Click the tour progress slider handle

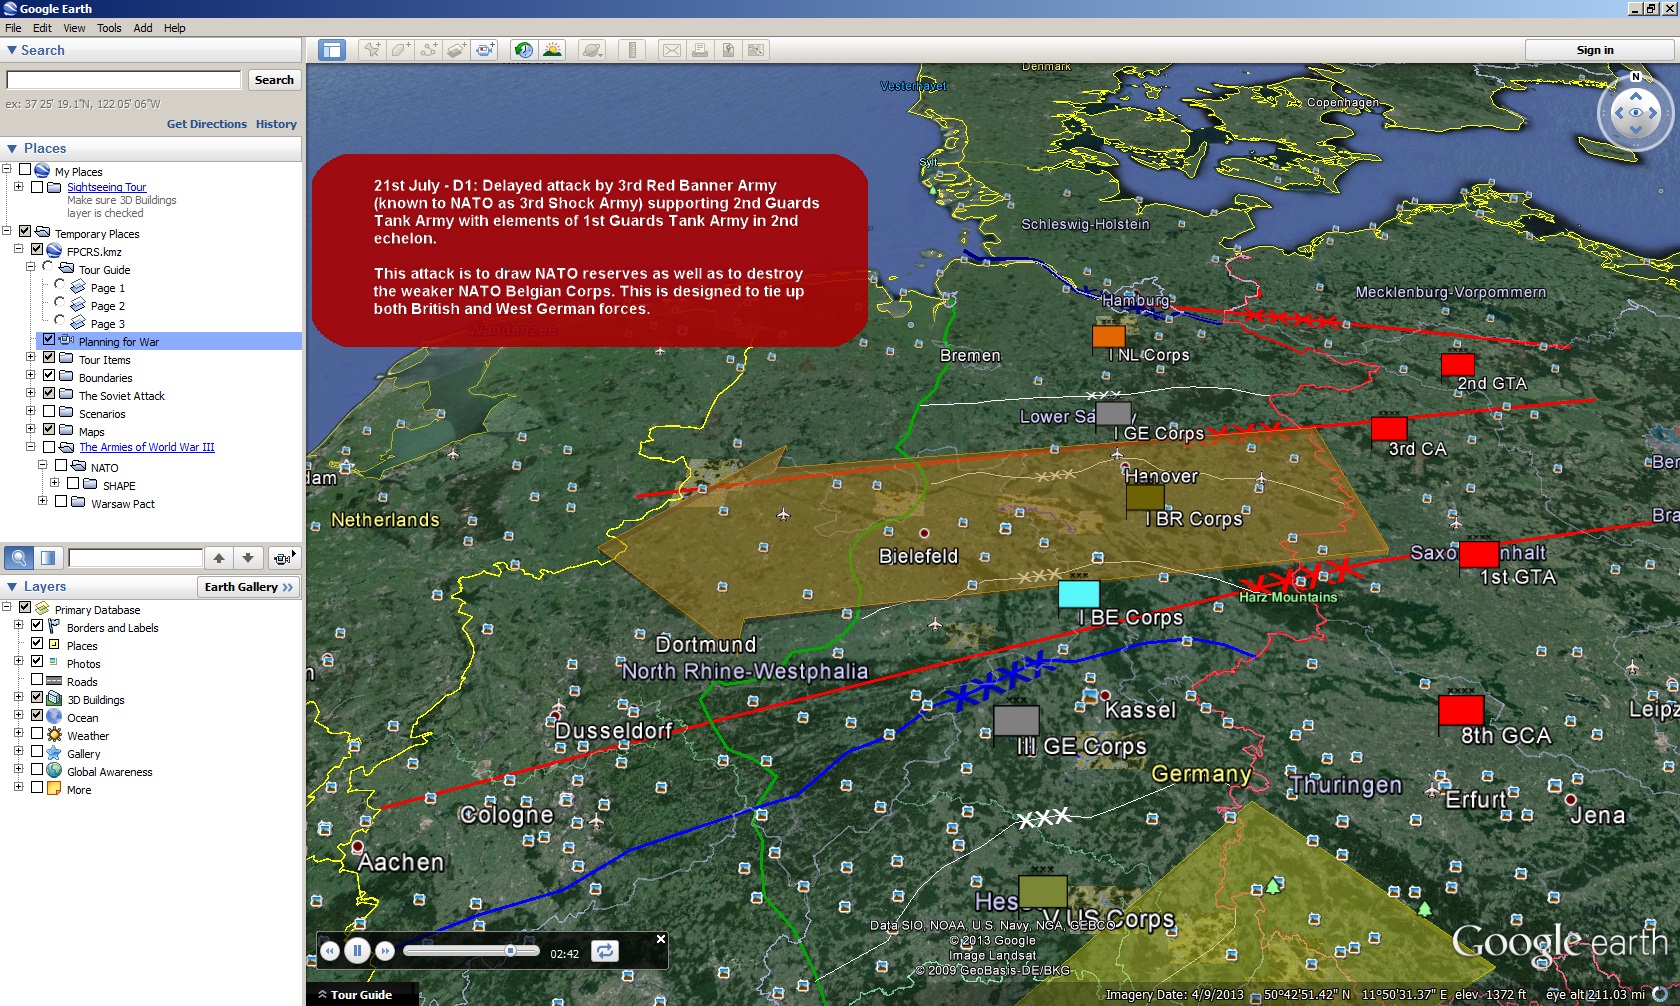pyautogui.click(x=510, y=951)
